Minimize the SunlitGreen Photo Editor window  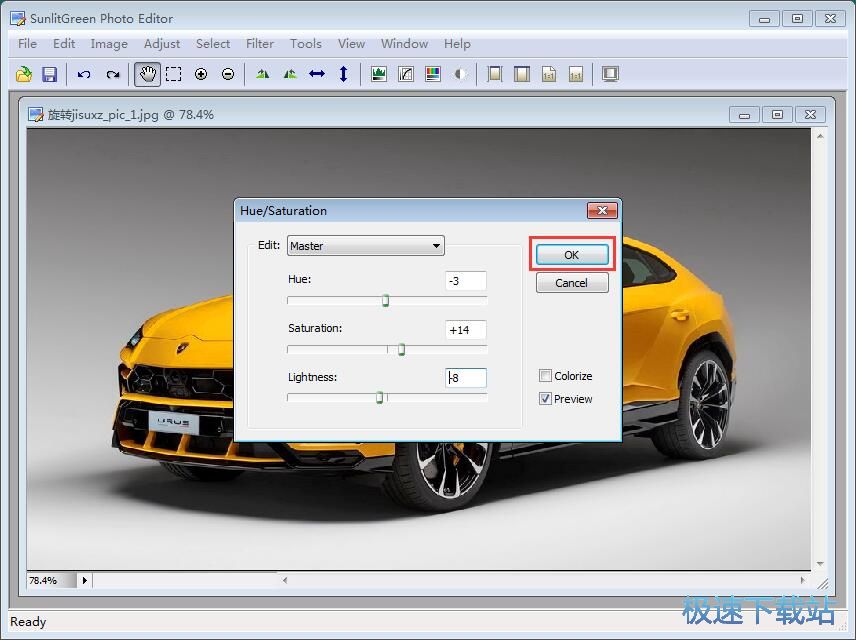click(x=764, y=19)
